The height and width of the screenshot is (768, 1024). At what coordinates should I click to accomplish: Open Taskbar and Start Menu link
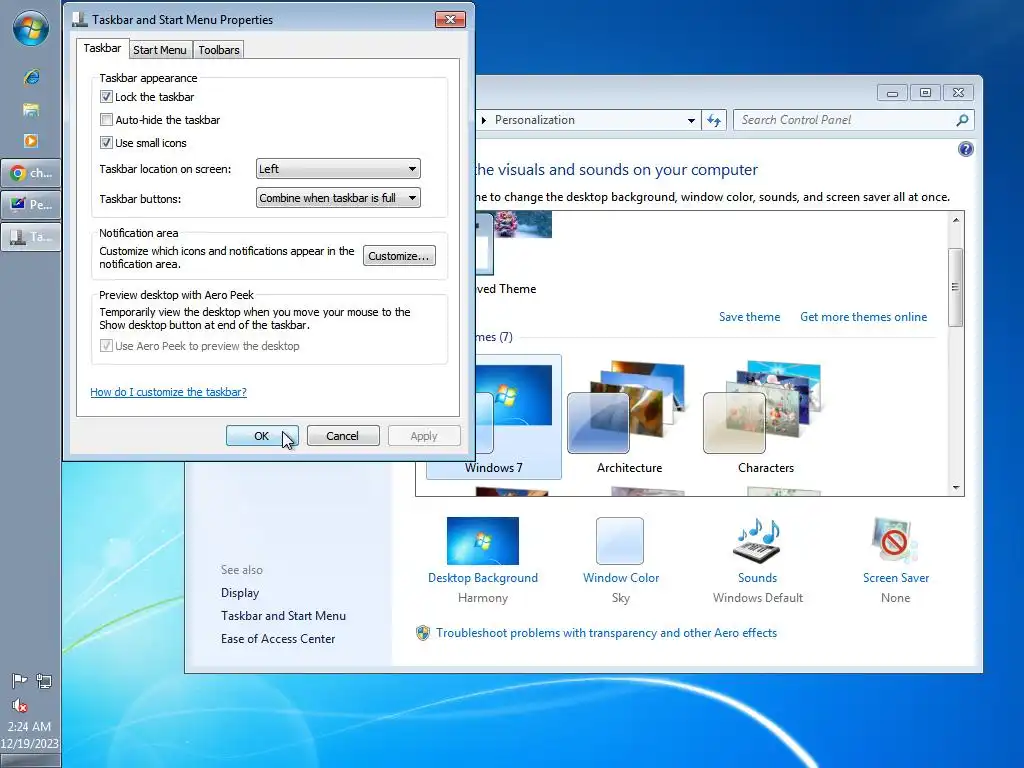coord(283,616)
